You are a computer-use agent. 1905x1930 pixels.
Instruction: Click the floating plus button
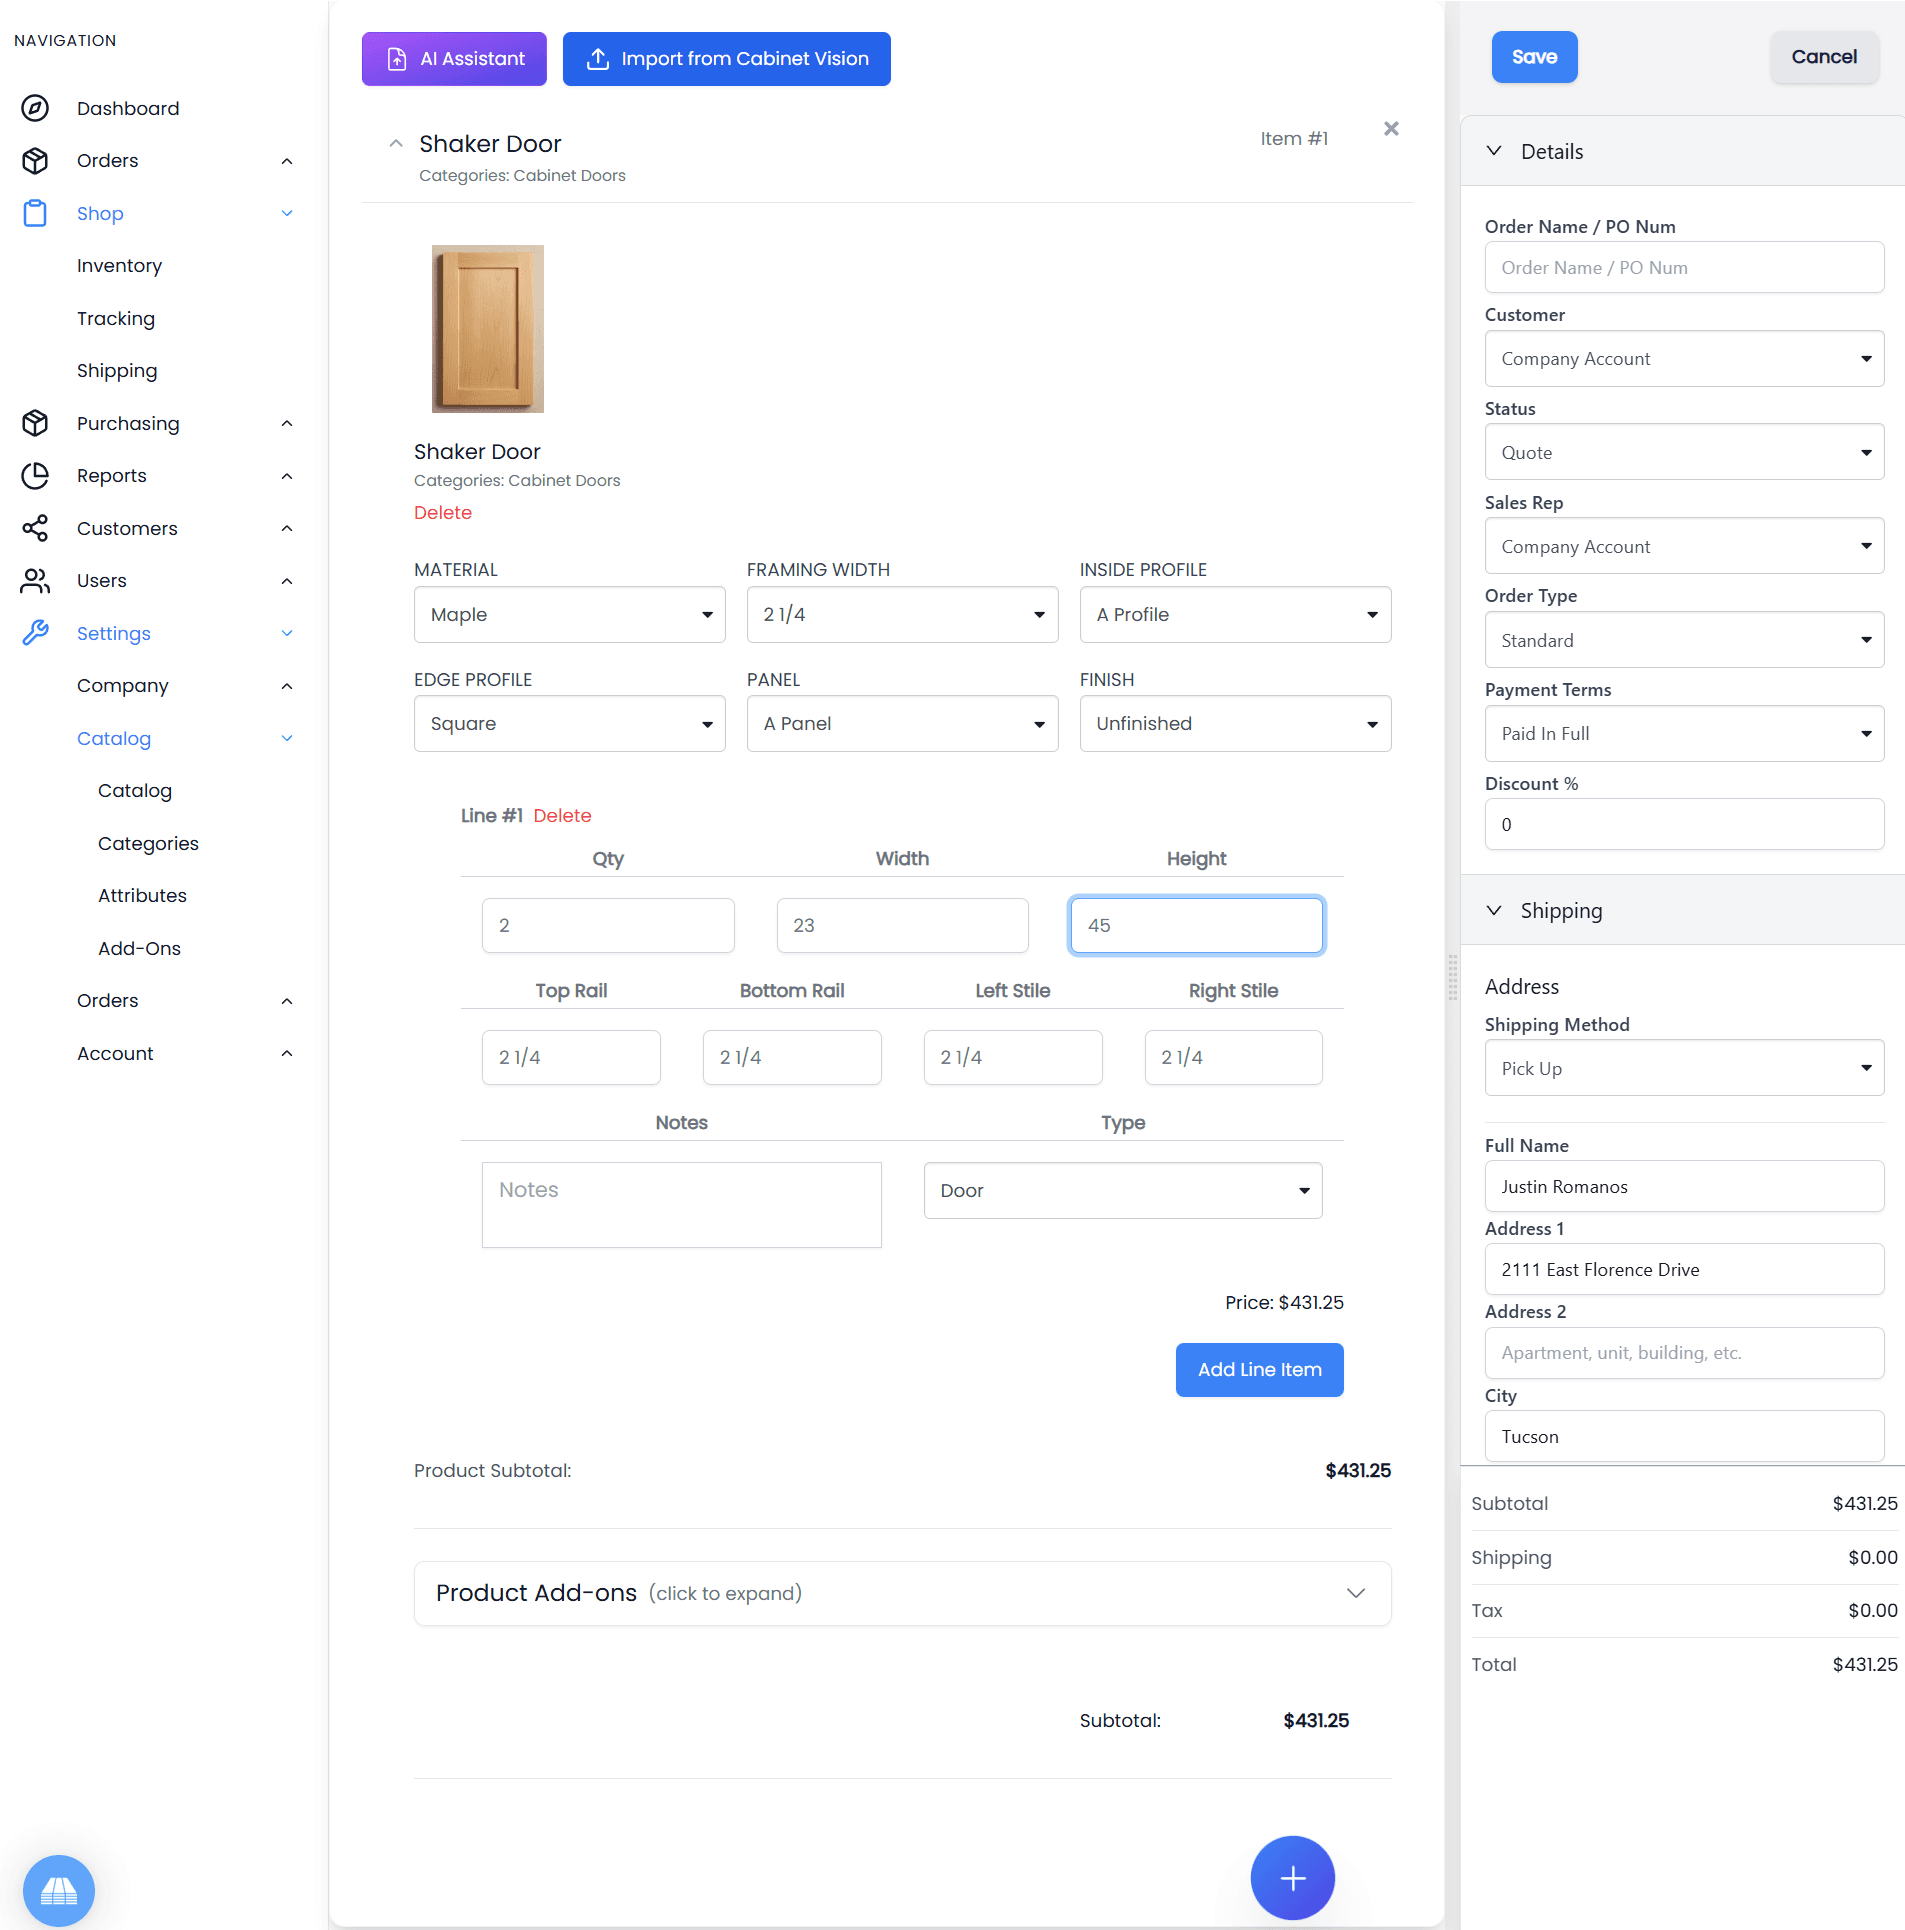coord(1291,1878)
